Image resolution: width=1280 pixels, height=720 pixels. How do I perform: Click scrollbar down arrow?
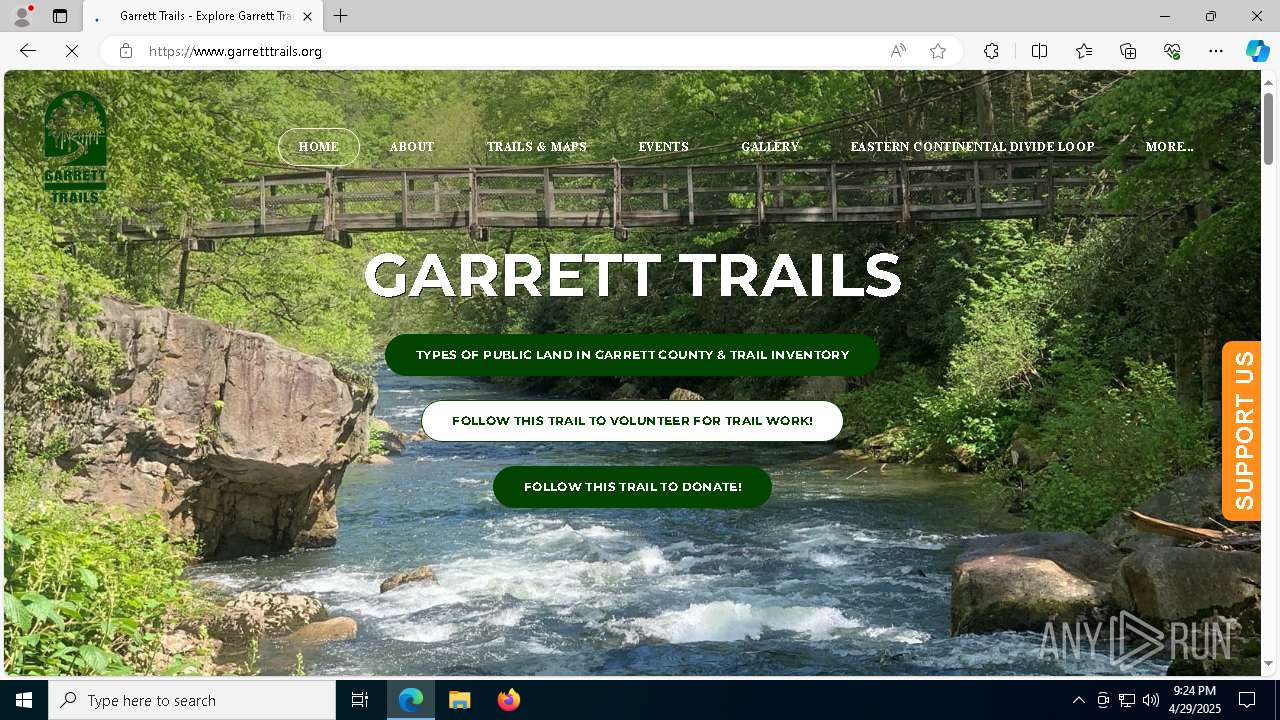1268,664
